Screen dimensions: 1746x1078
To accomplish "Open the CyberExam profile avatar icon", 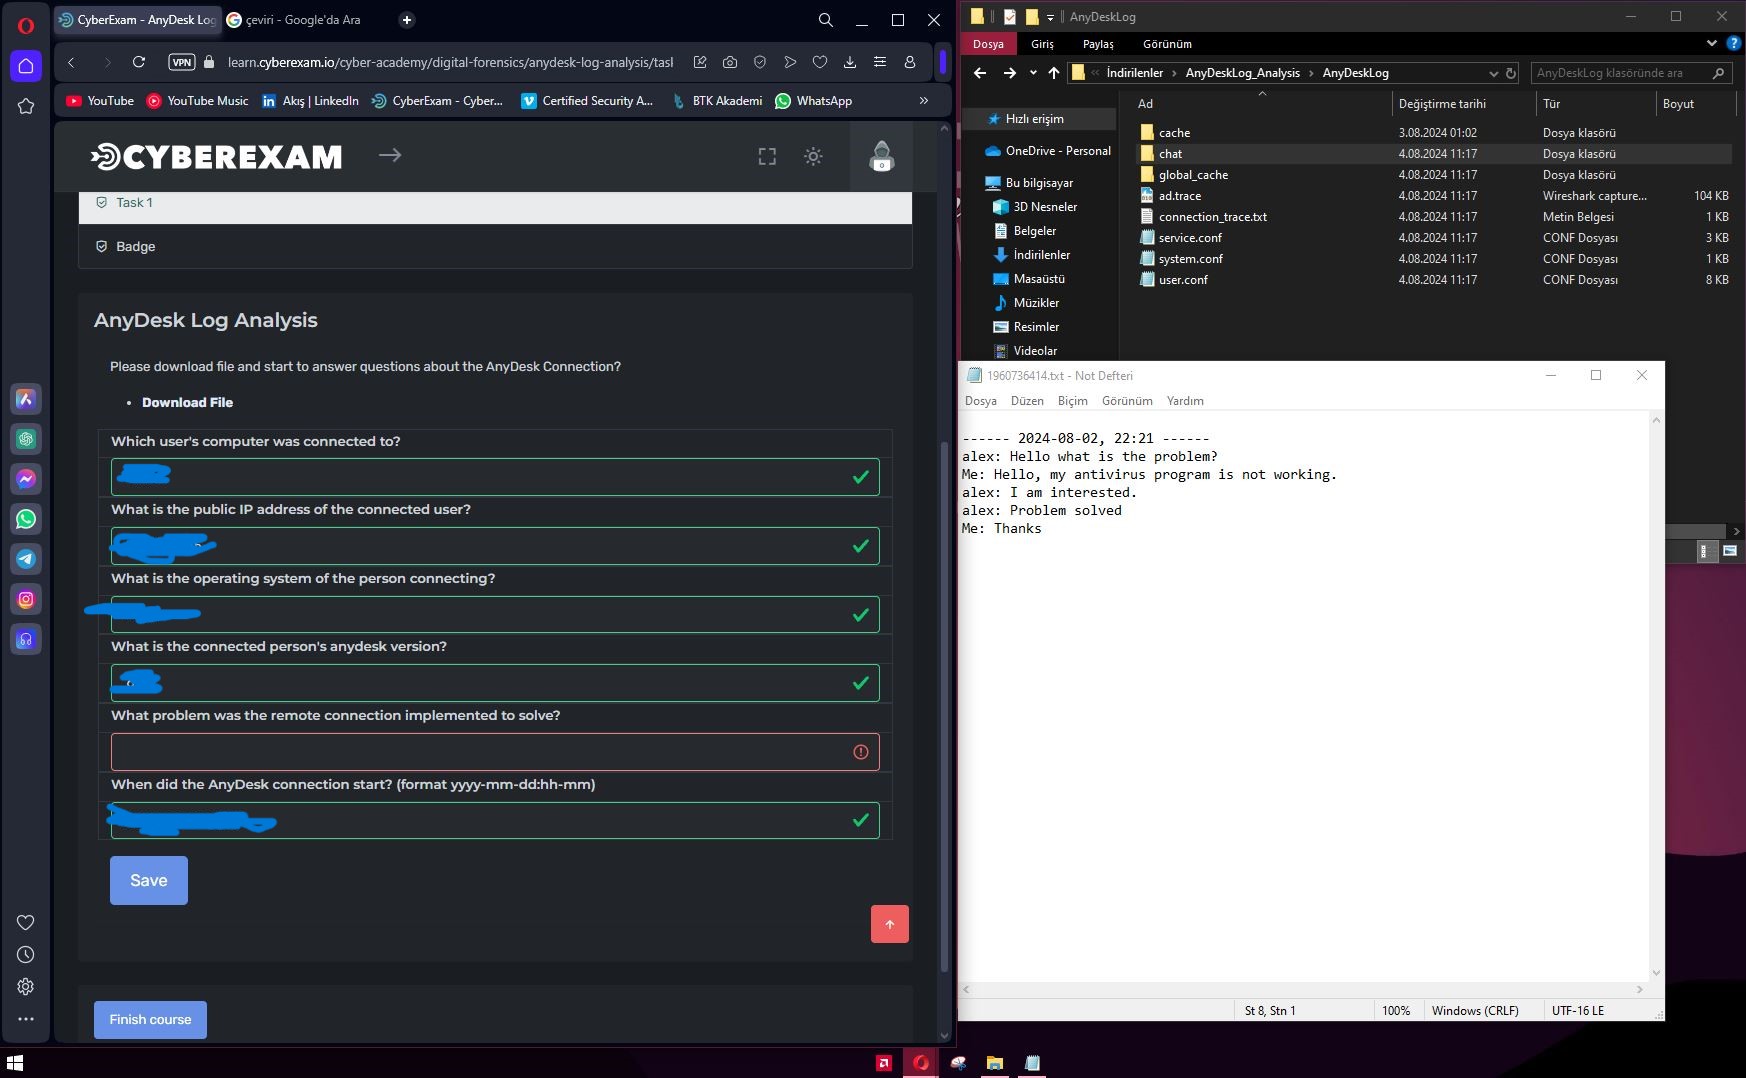I will coord(880,156).
